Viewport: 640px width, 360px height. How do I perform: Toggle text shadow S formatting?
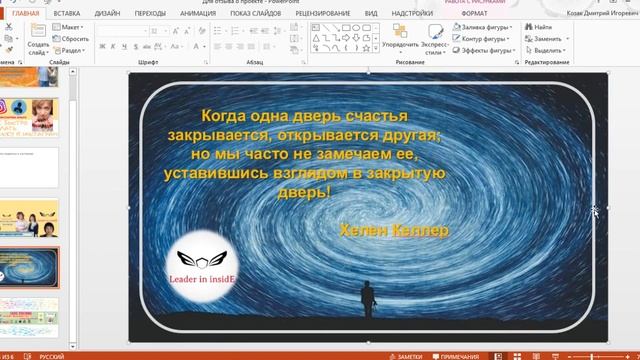(136, 47)
